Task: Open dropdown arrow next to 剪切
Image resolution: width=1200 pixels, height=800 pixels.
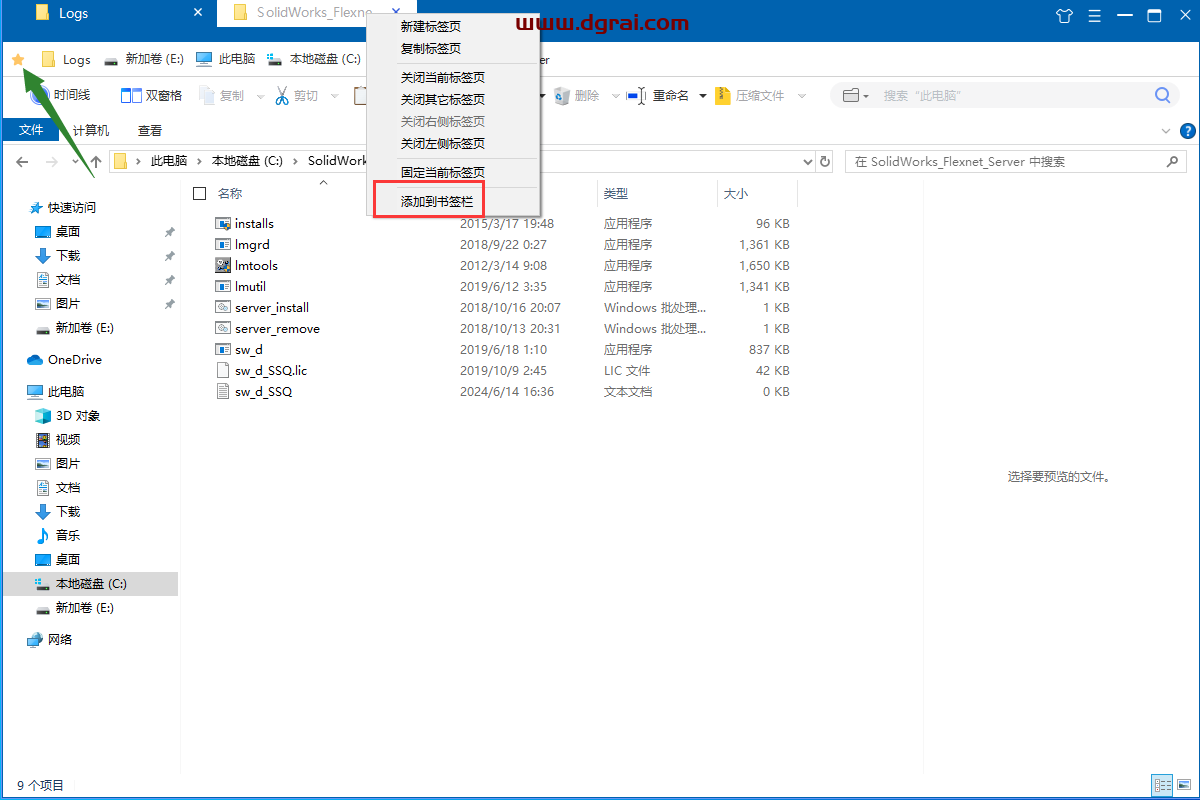Action: (335, 96)
